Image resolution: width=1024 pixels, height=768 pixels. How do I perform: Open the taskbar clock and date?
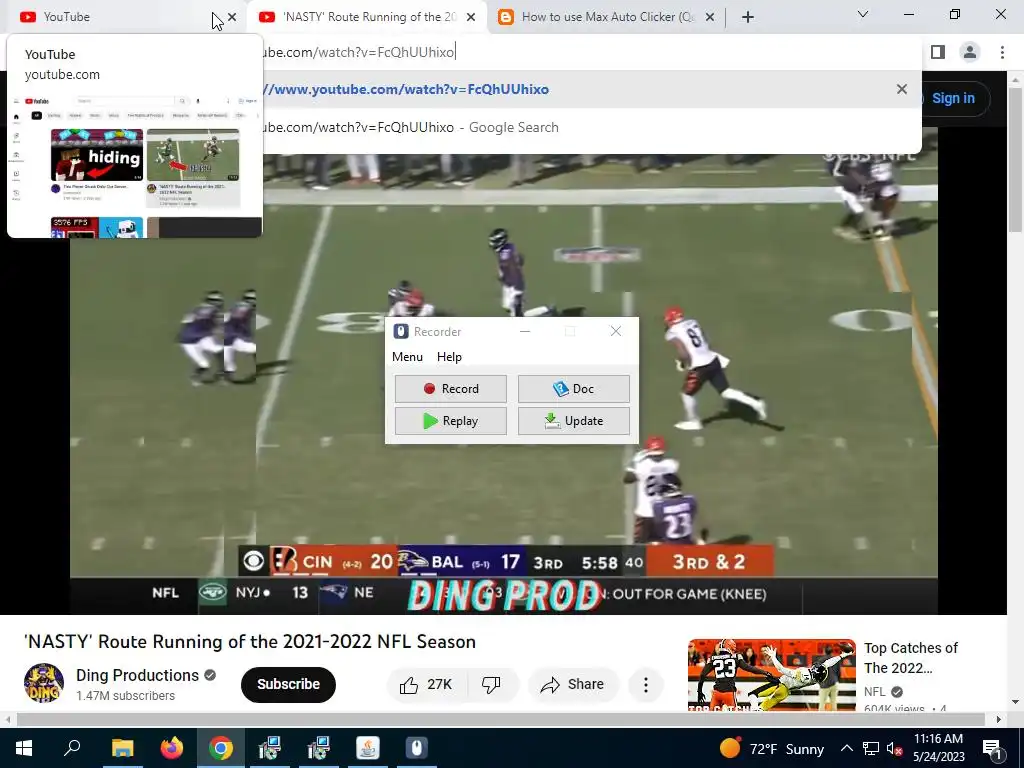(x=938, y=748)
